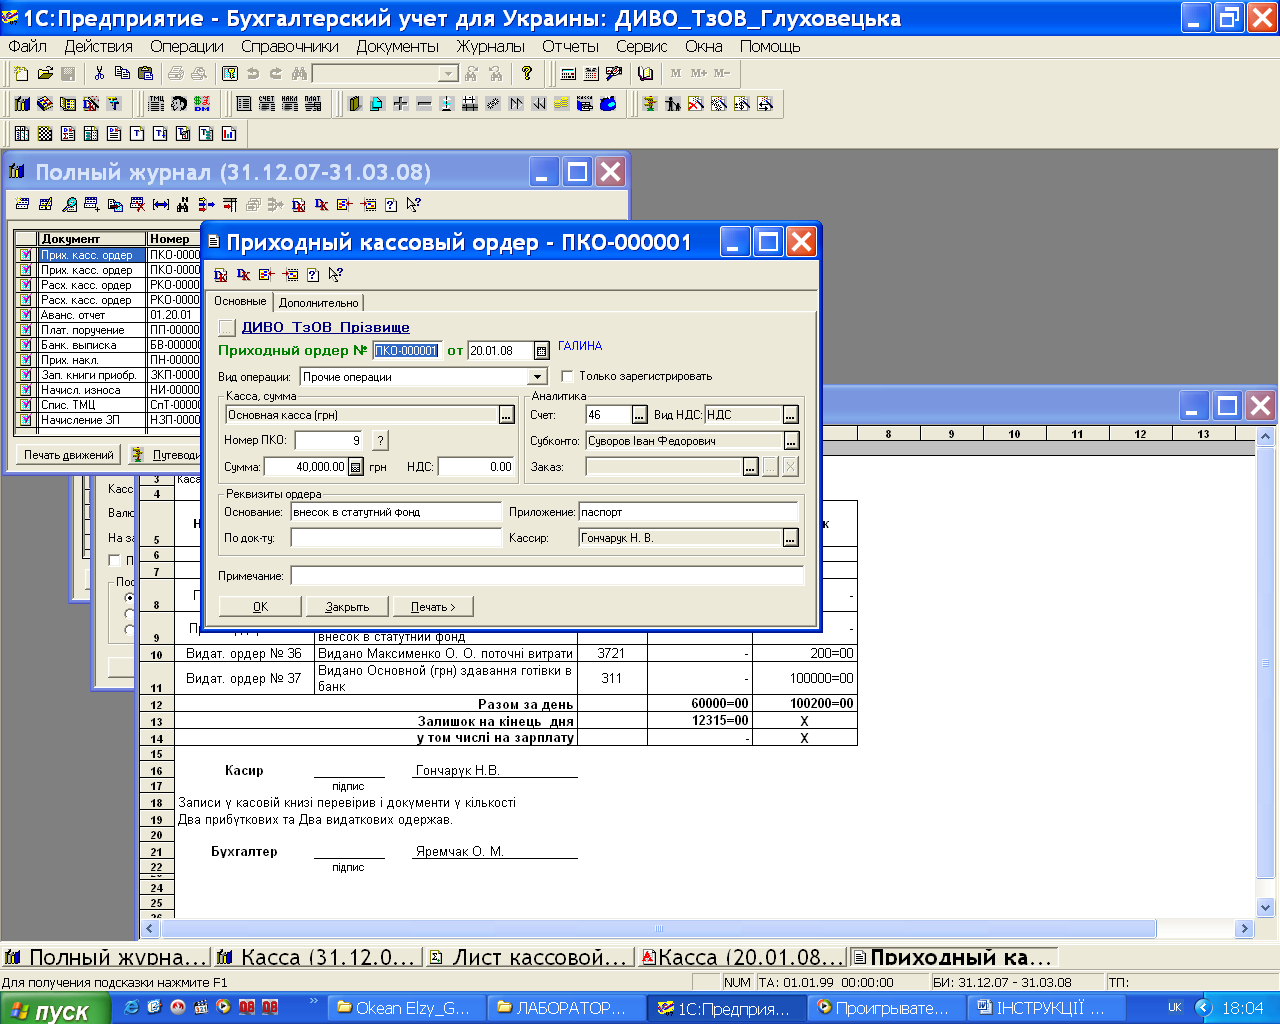Open the Журналы menu
1280x1024 pixels.
pos(490,46)
